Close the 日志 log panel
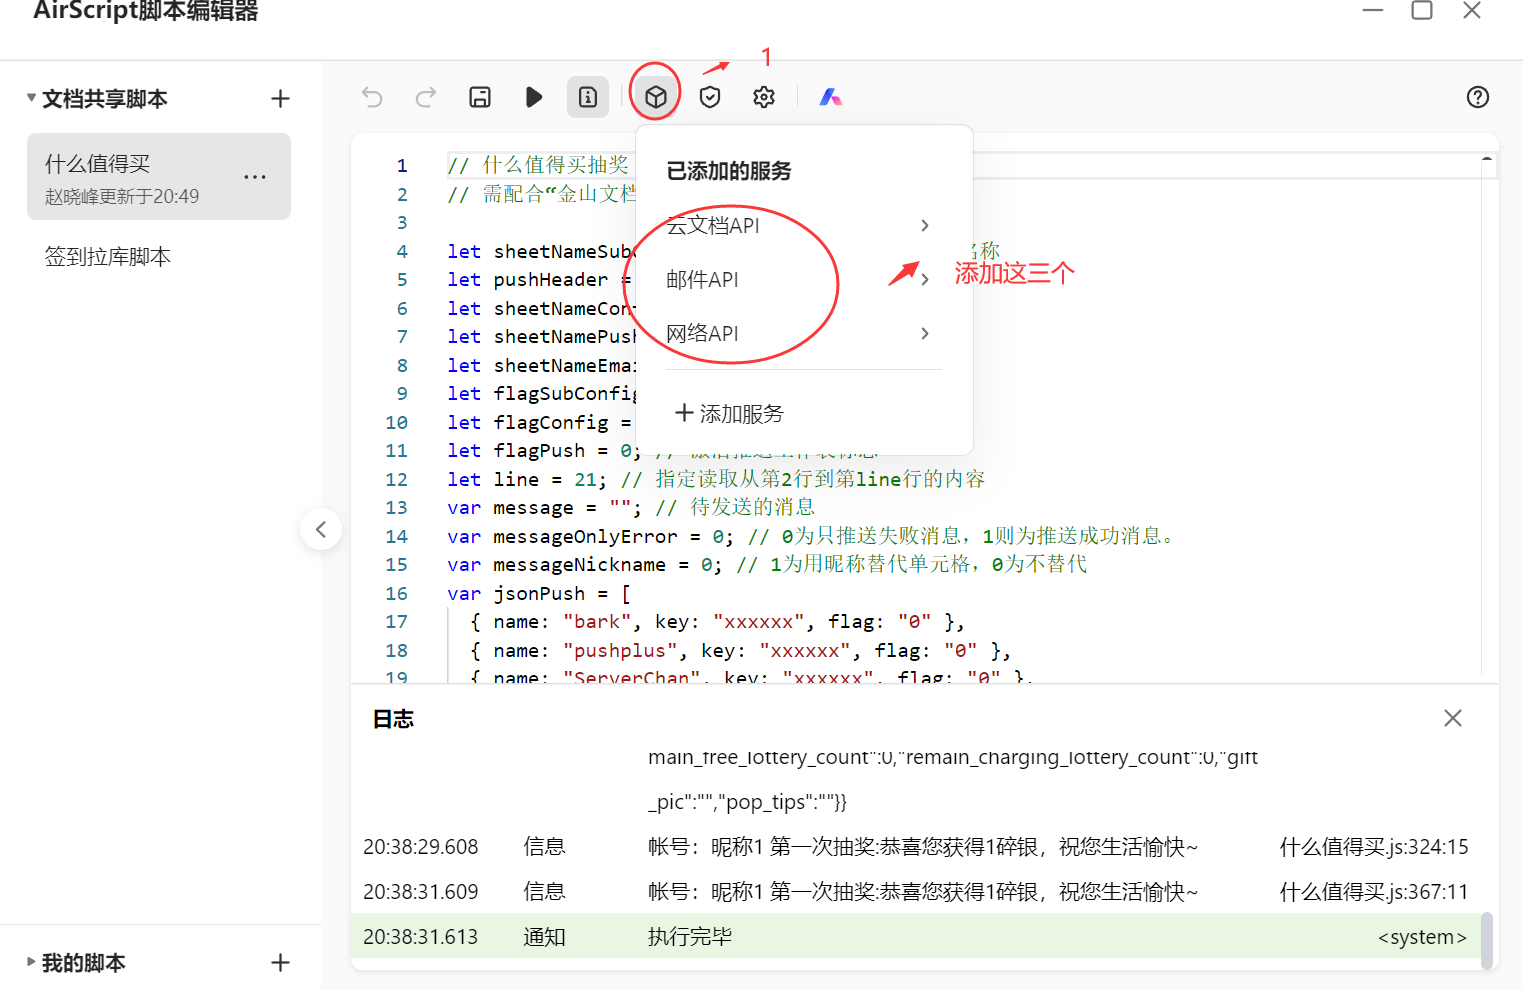1523x990 pixels. click(x=1453, y=718)
